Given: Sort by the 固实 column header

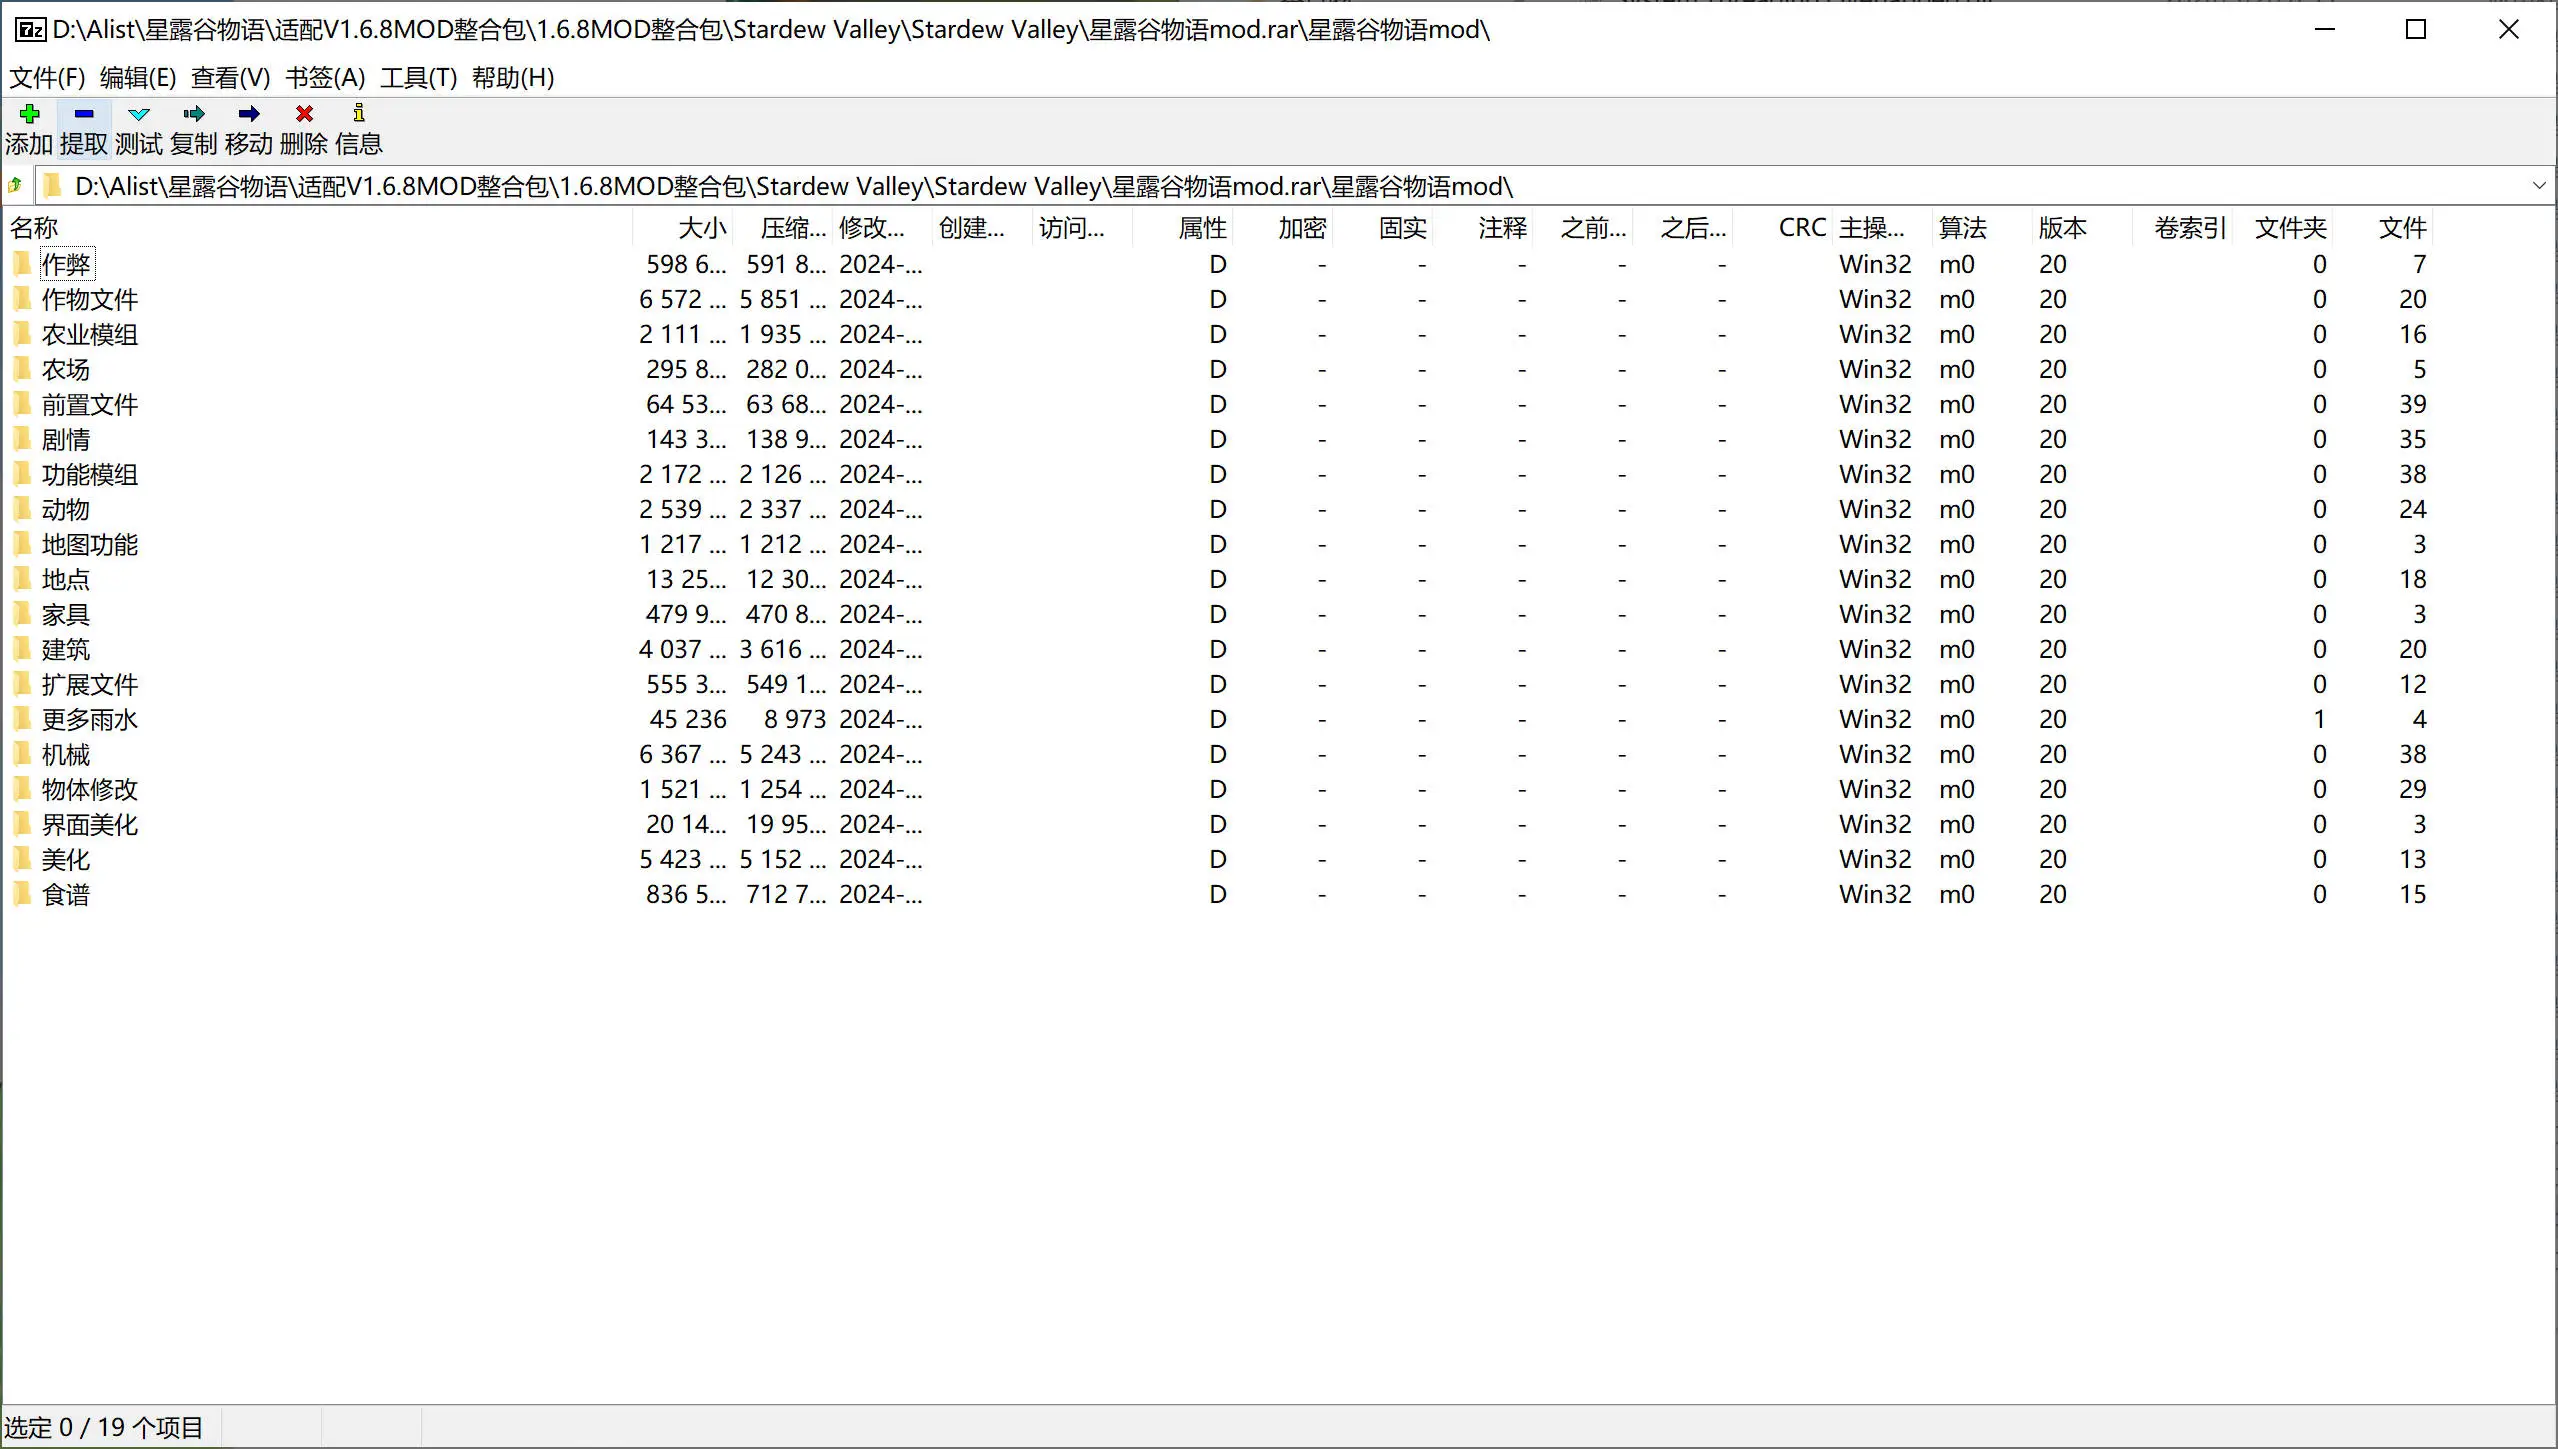Looking at the screenshot, I should 1383,228.
